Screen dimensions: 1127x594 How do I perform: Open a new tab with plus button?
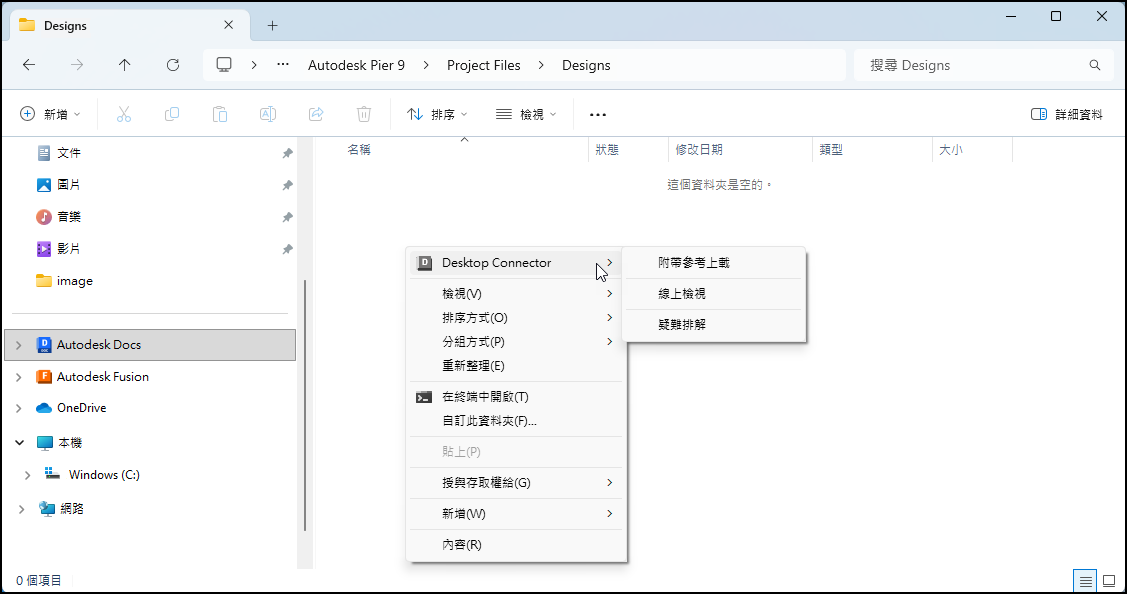pyautogui.click(x=272, y=26)
